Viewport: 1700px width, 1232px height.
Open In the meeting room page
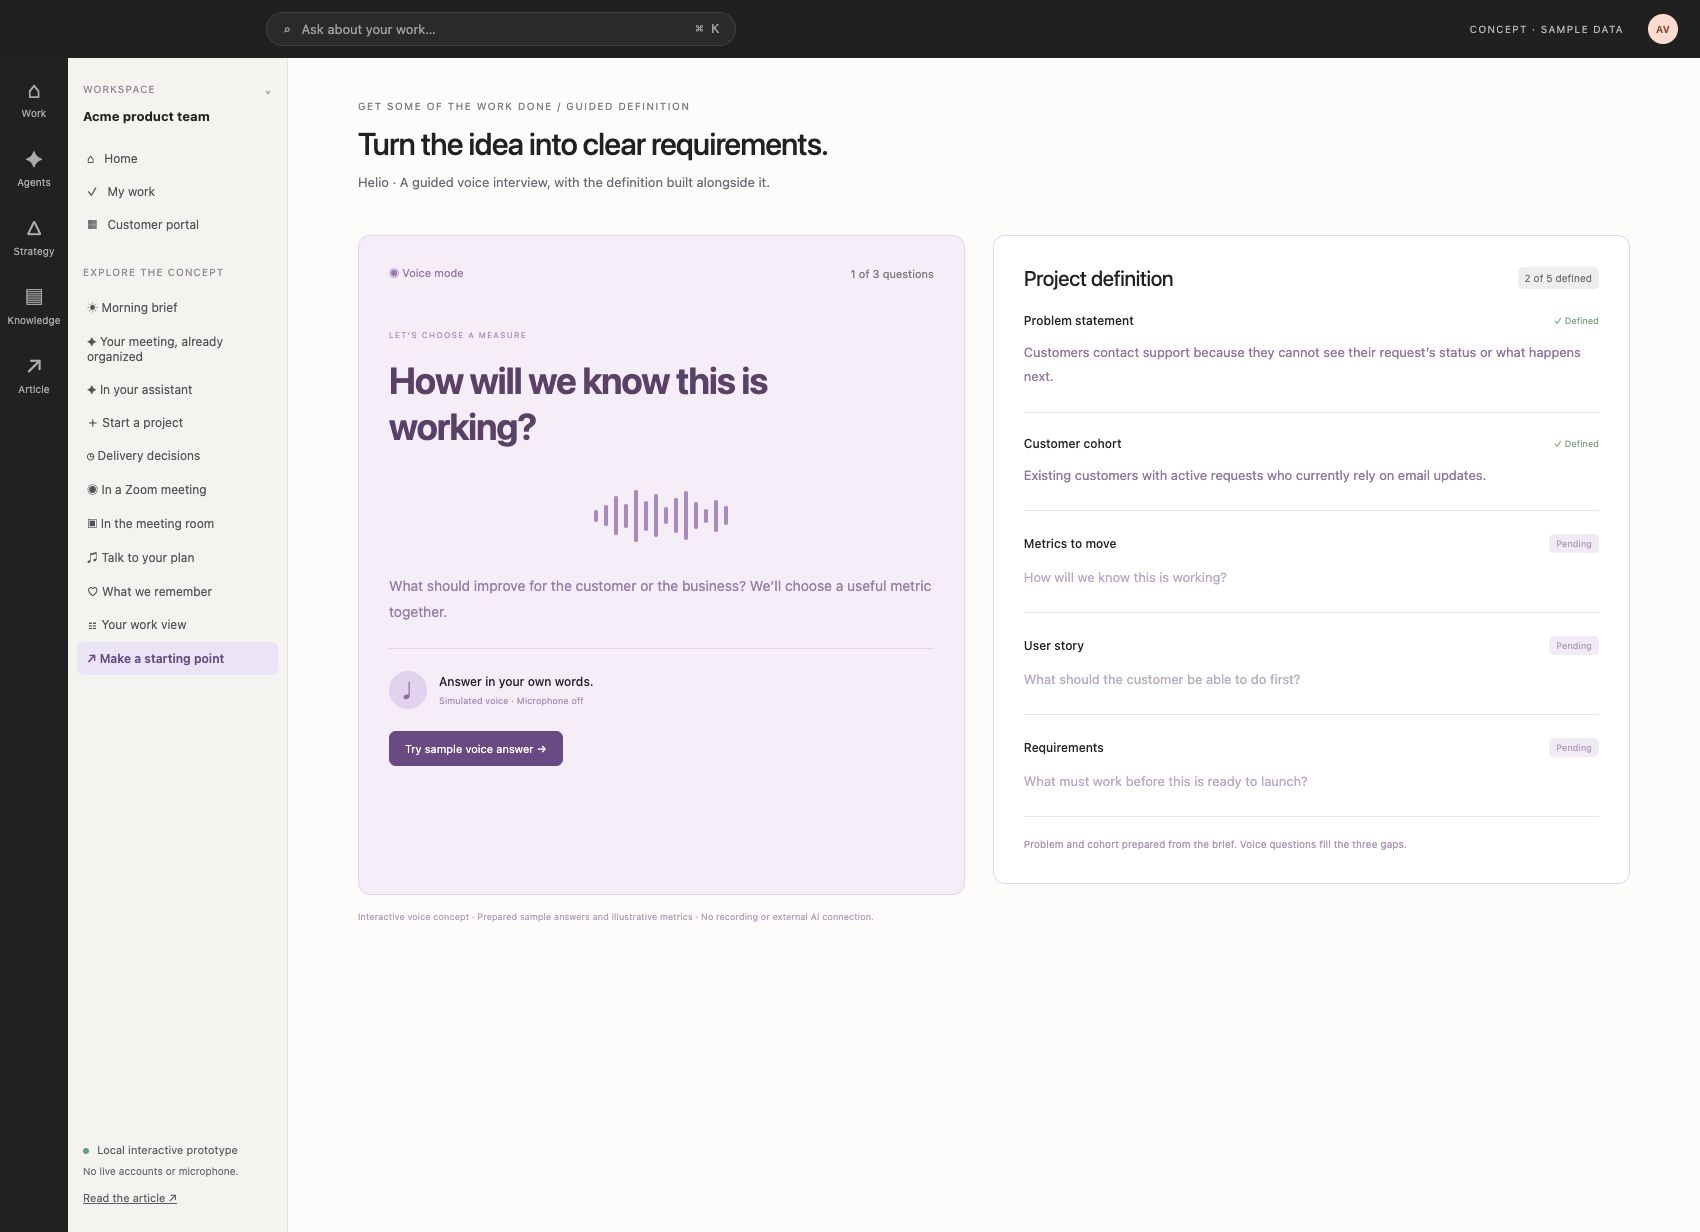(177, 524)
